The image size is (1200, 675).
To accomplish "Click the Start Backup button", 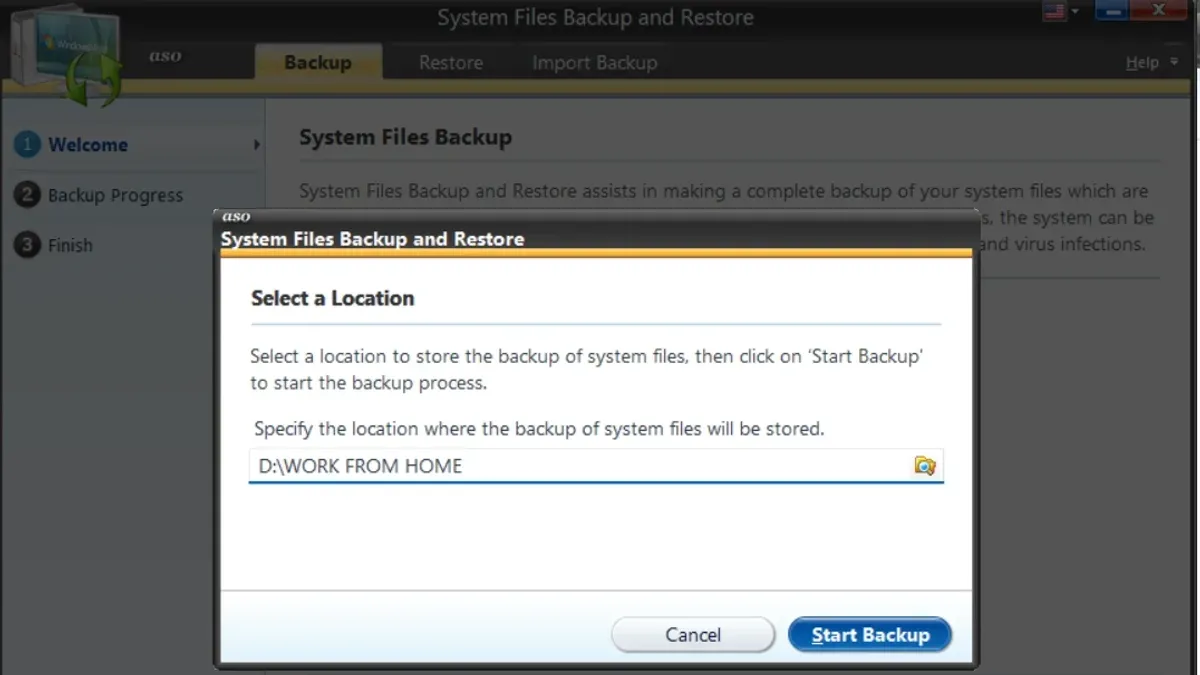I will coord(870,635).
